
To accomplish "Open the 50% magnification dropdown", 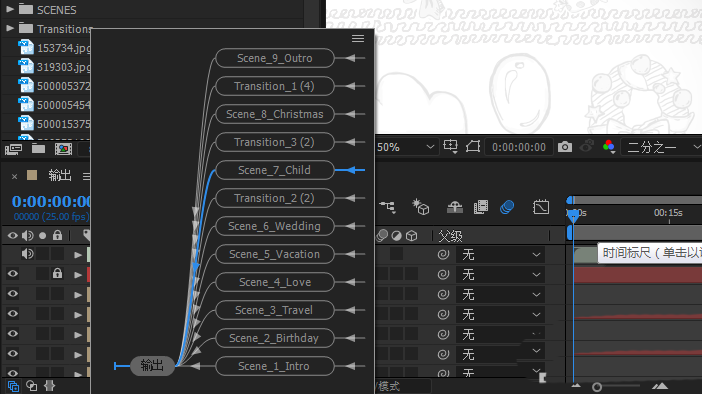I will [x=406, y=147].
